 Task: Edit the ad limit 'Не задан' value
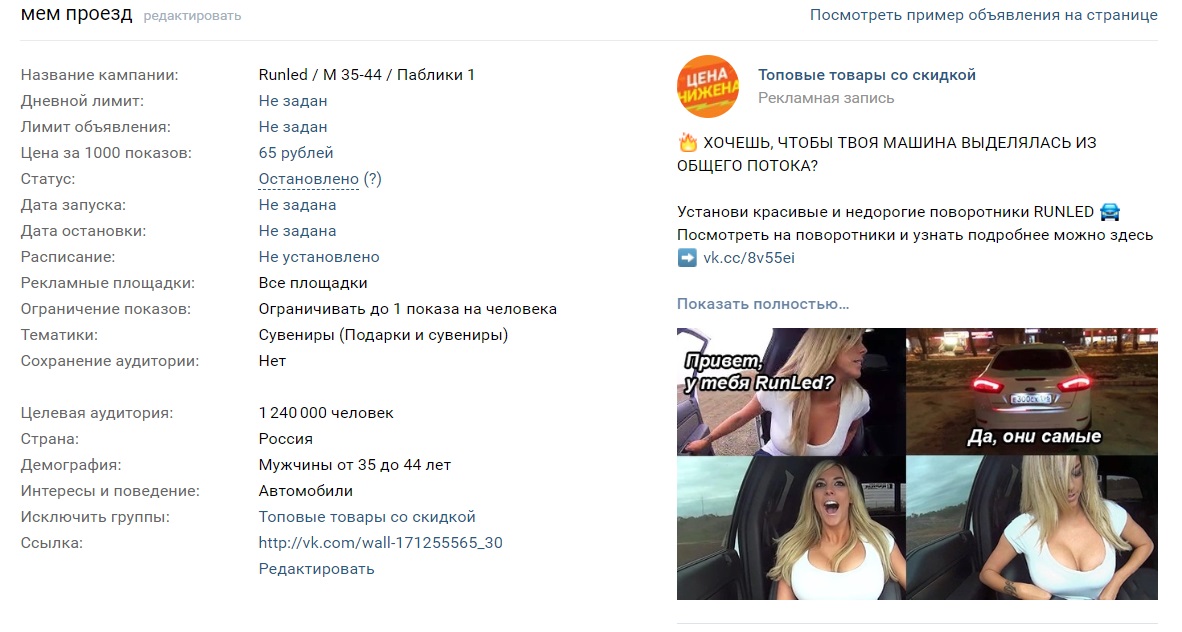tap(292, 127)
